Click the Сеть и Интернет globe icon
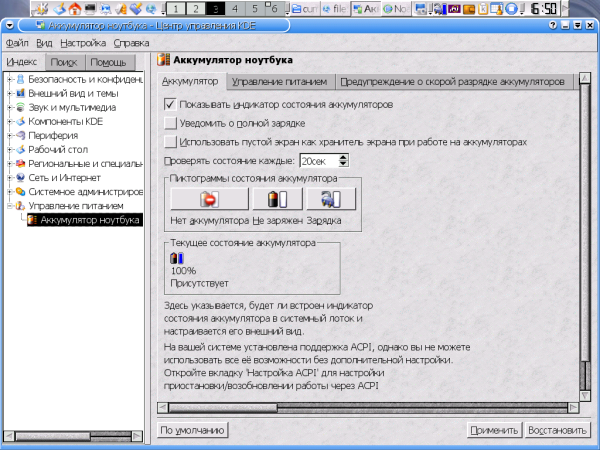Image resolution: width=600 pixels, height=450 pixels. [20, 178]
